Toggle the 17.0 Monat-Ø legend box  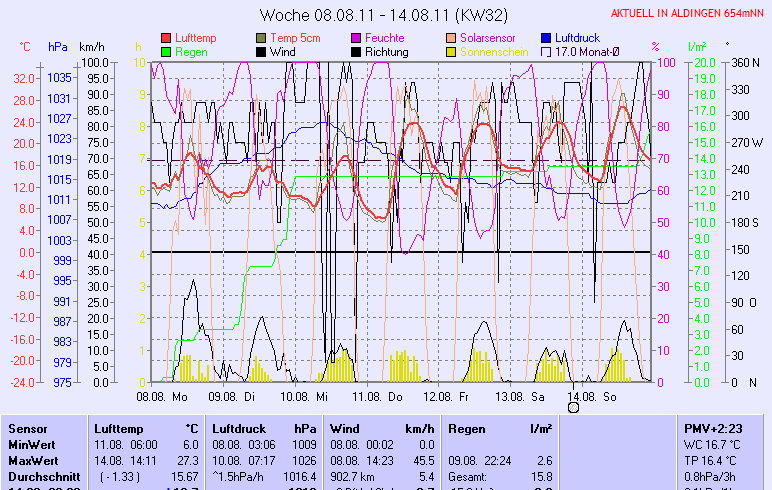pyautogui.click(x=547, y=51)
